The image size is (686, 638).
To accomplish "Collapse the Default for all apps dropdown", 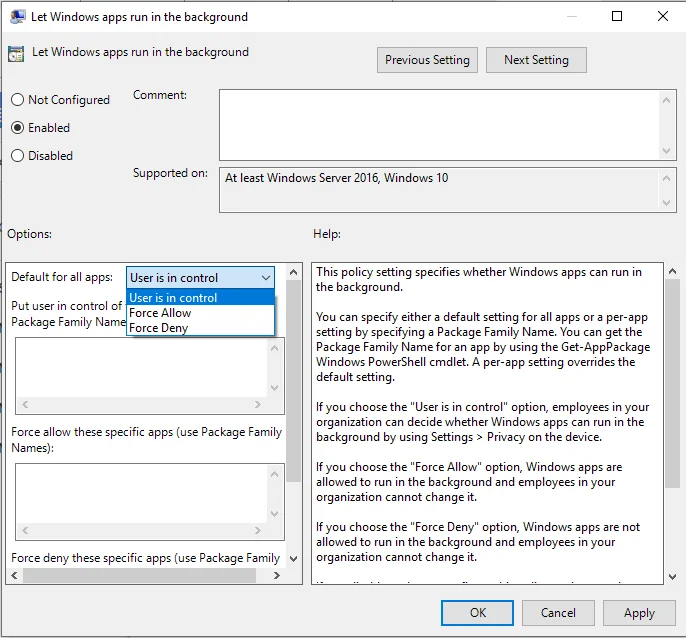I will 265,278.
